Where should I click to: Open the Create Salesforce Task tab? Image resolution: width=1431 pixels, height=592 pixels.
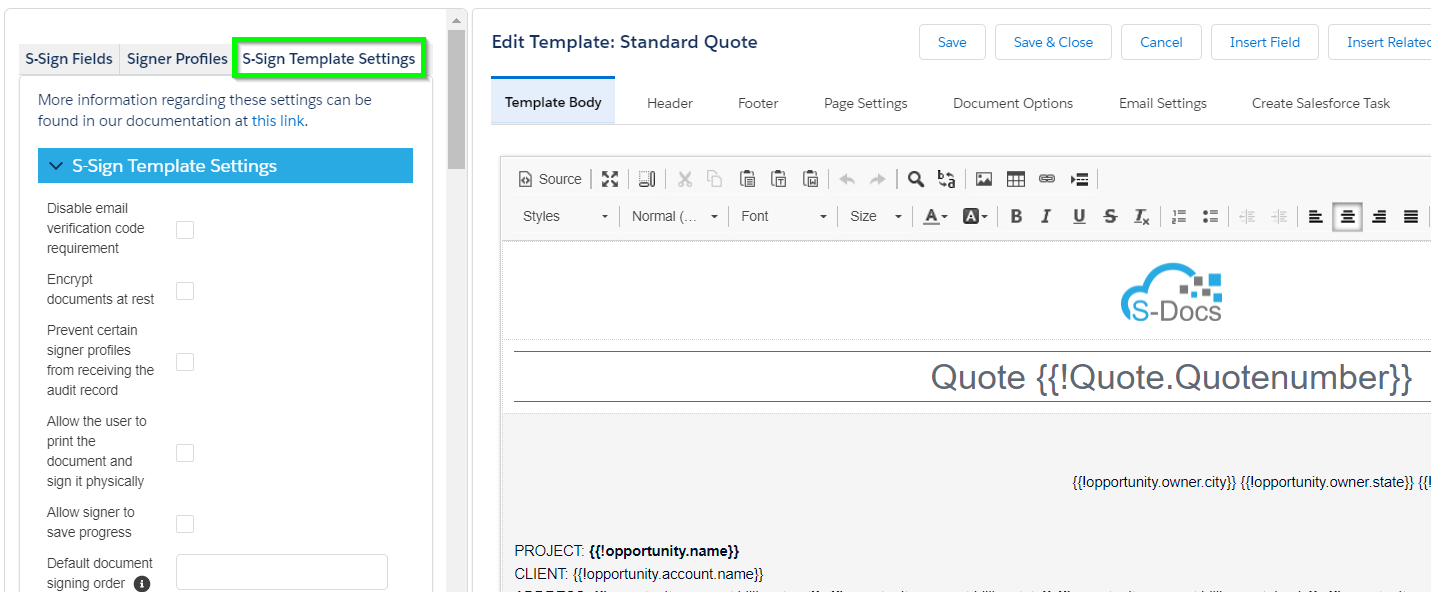[1321, 103]
